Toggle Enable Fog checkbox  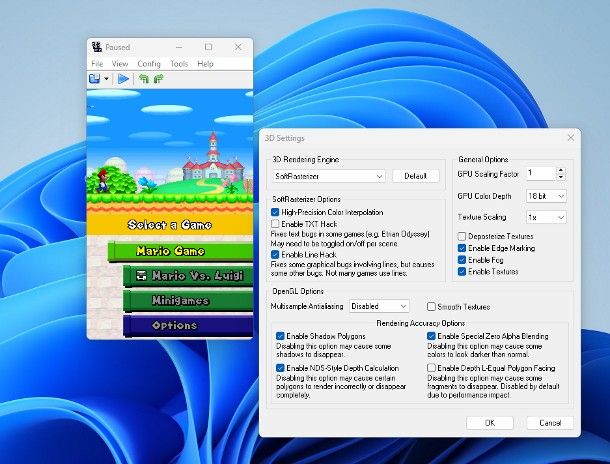click(463, 259)
